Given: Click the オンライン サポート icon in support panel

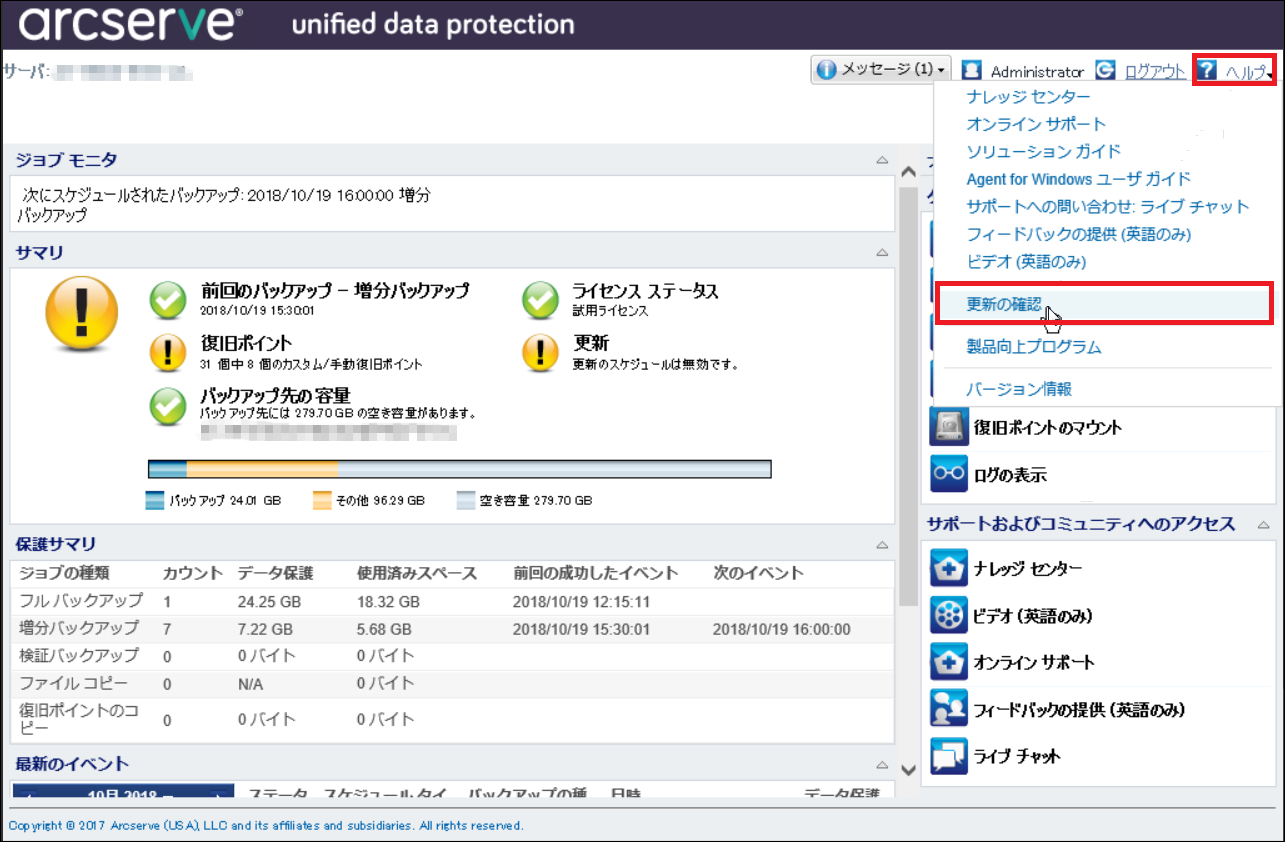Looking at the screenshot, I should (949, 662).
